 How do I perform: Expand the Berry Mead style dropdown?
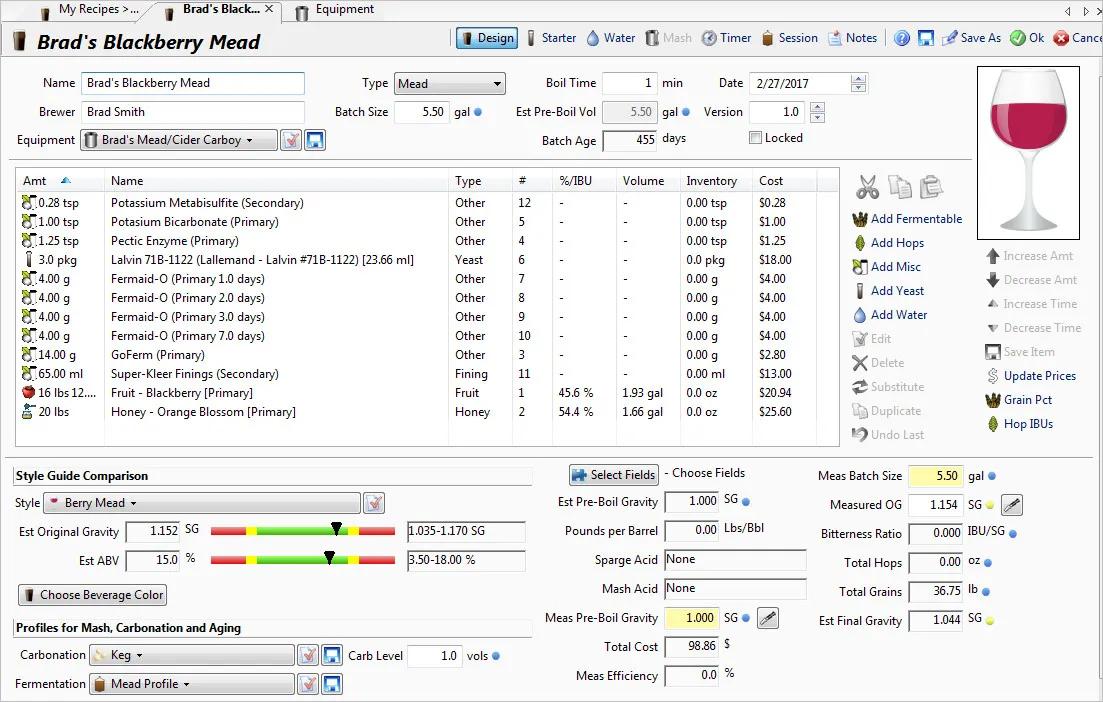[189, 503]
